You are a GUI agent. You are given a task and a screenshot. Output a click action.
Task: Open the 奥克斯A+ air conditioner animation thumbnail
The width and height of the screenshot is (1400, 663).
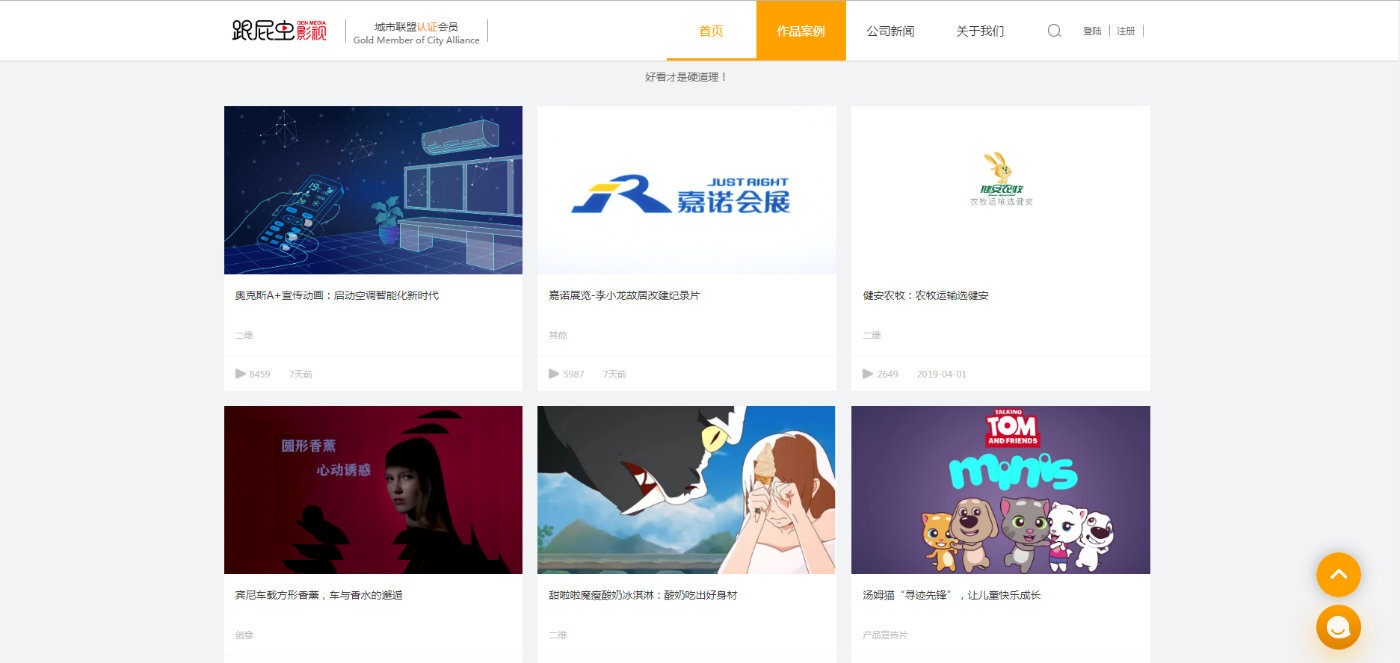(373, 190)
